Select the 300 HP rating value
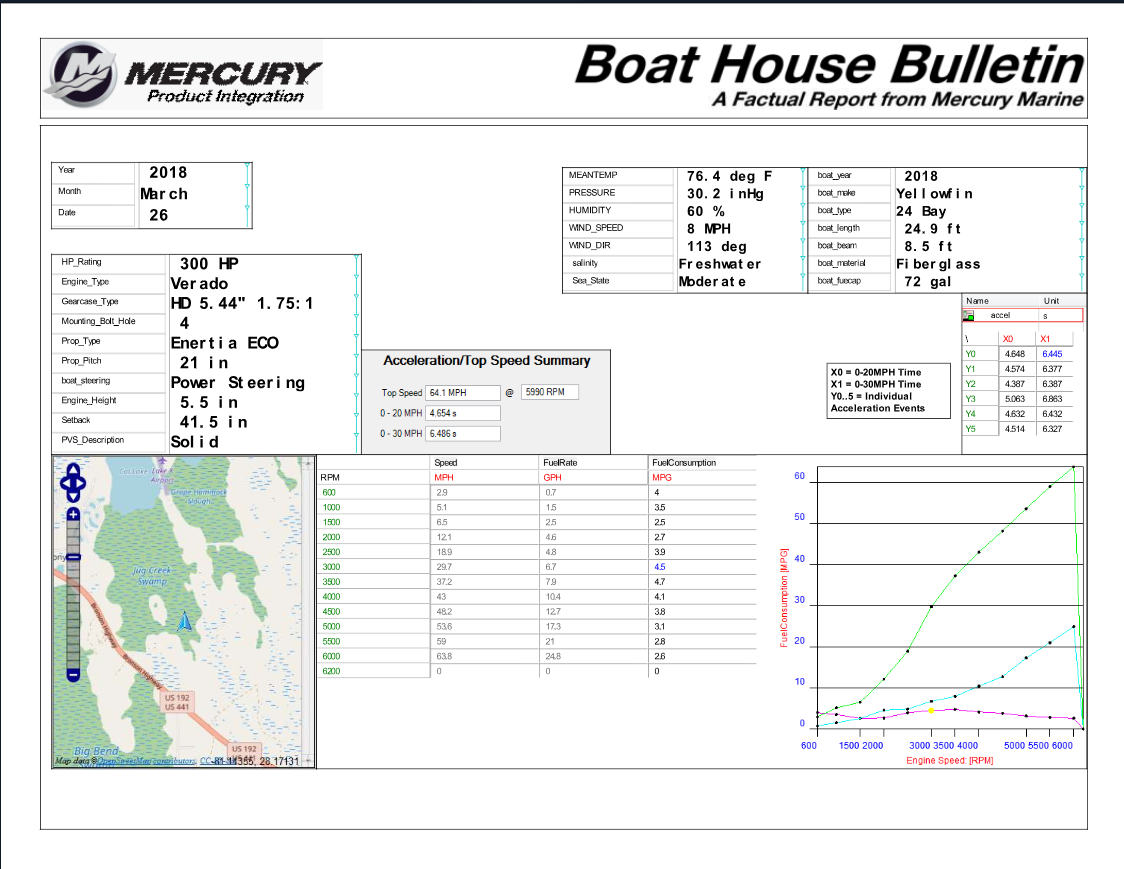Image resolution: width=1124 pixels, height=869 pixels. click(209, 264)
